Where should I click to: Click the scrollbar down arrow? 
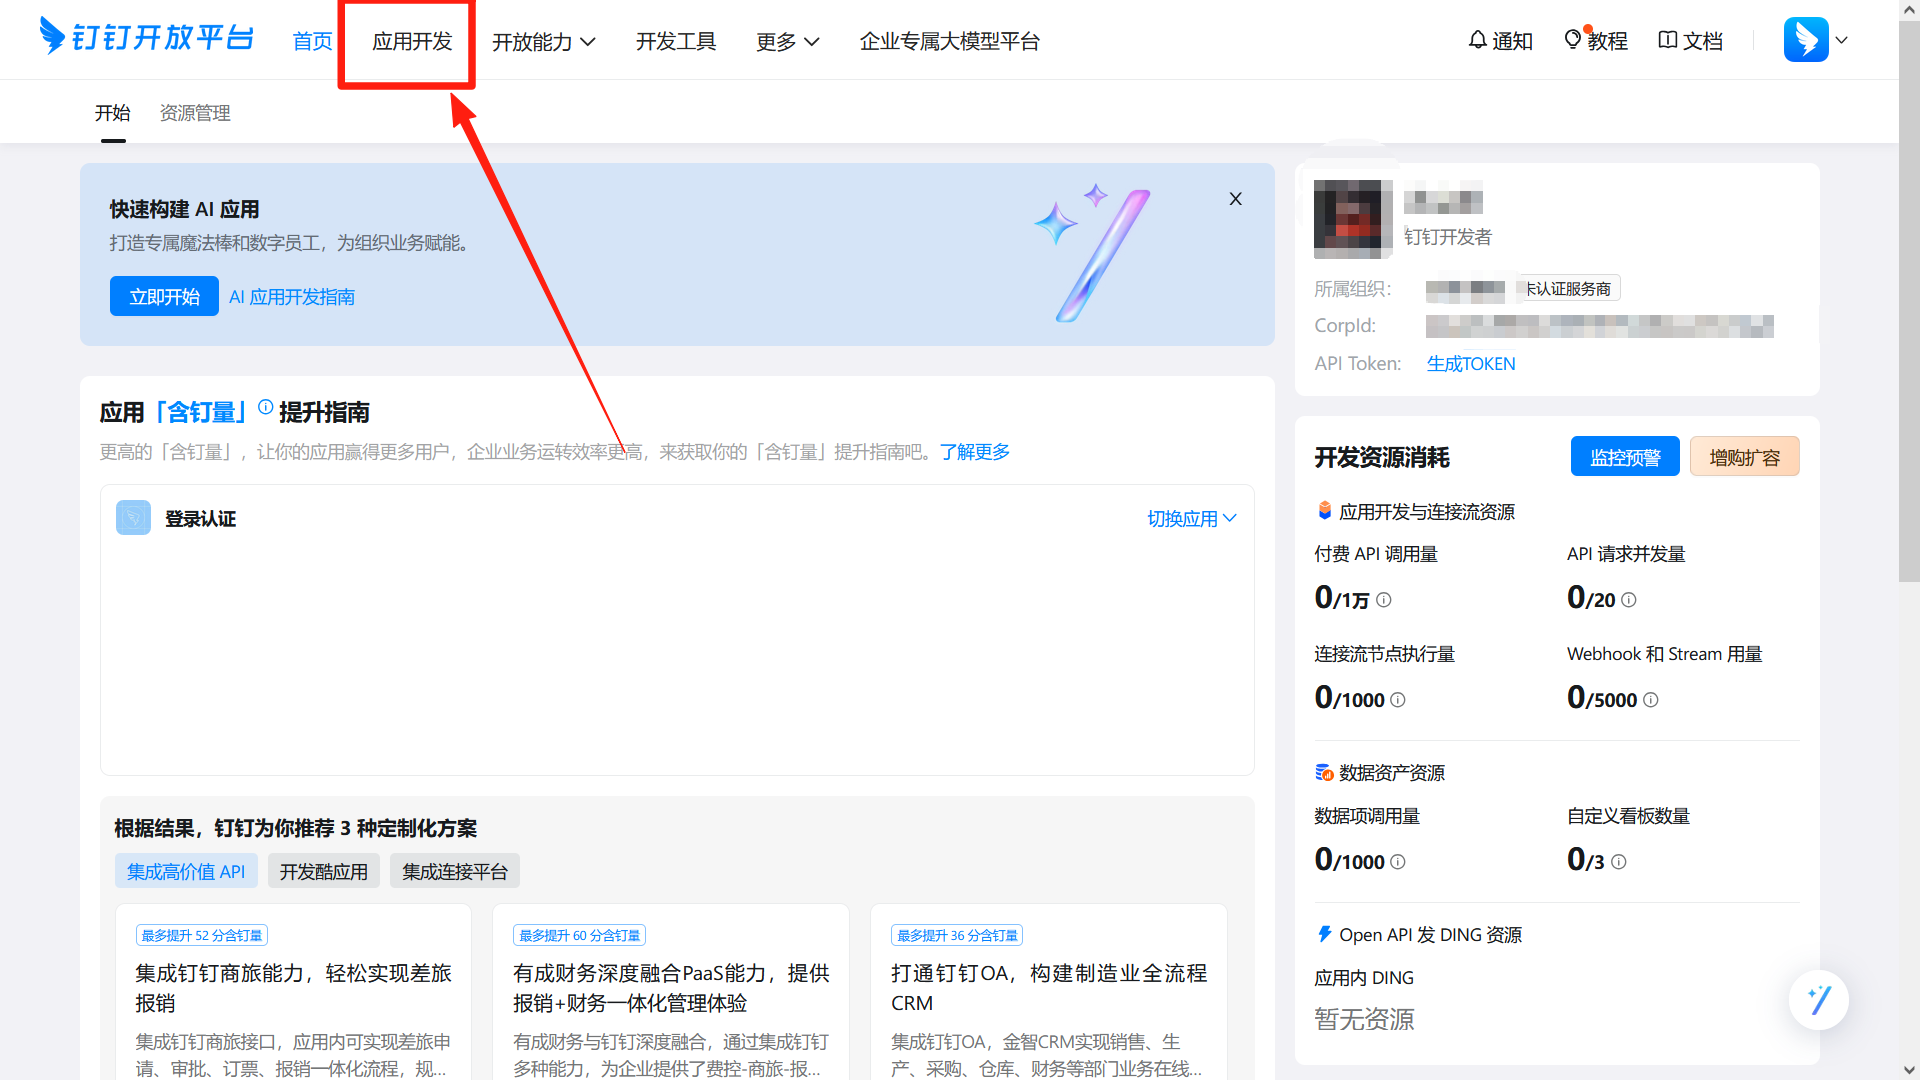point(1909,1070)
